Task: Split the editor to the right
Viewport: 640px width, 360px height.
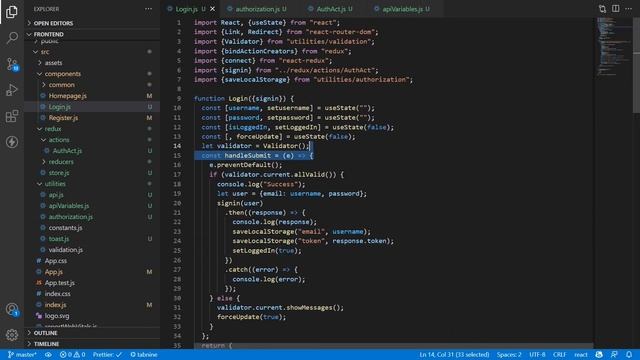Action: pos(616,9)
